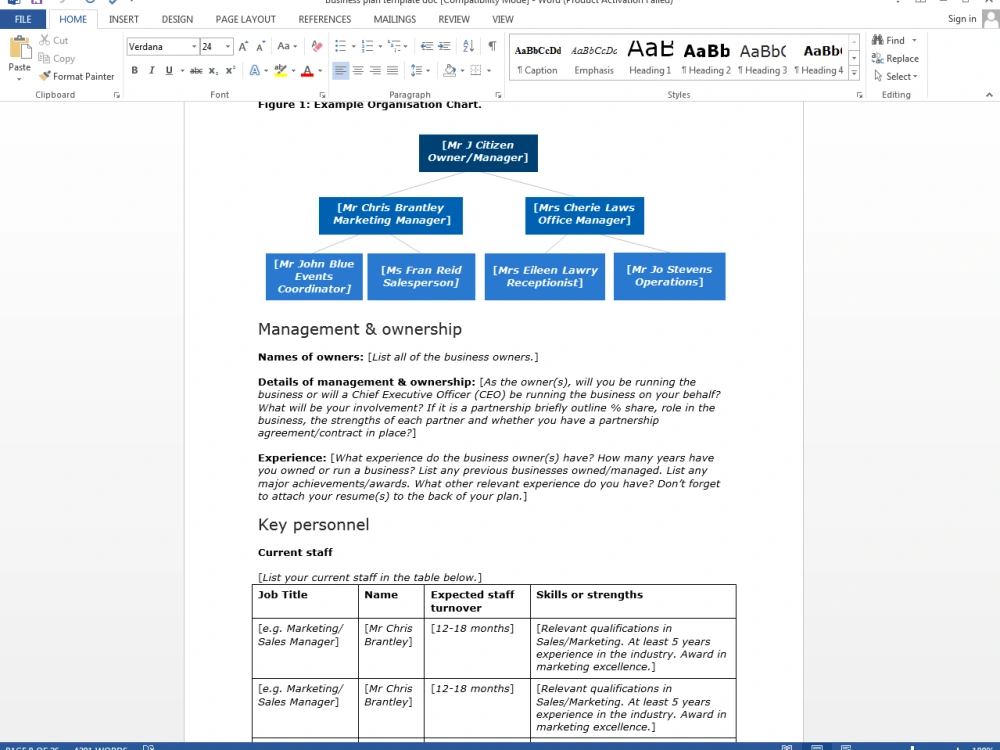Open highlight color dropdown arrow
This screenshot has width=1000, height=750.
(293, 71)
